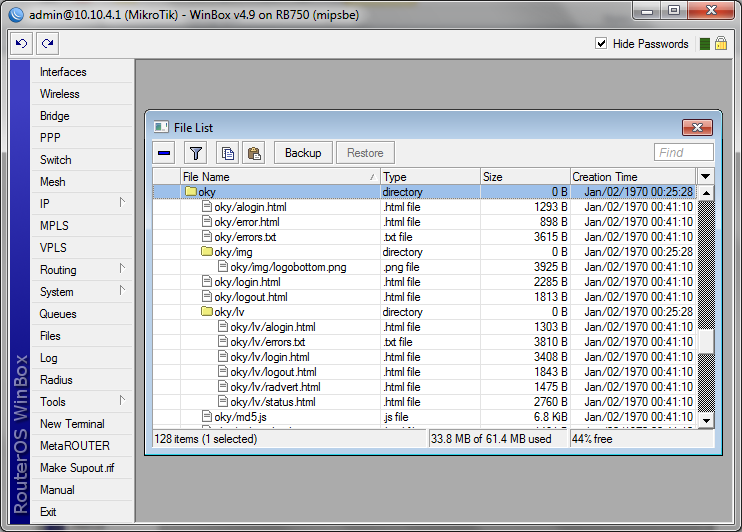The image size is (742, 532).
Task: Open the filter funnel icon
Action: [195, 153]
